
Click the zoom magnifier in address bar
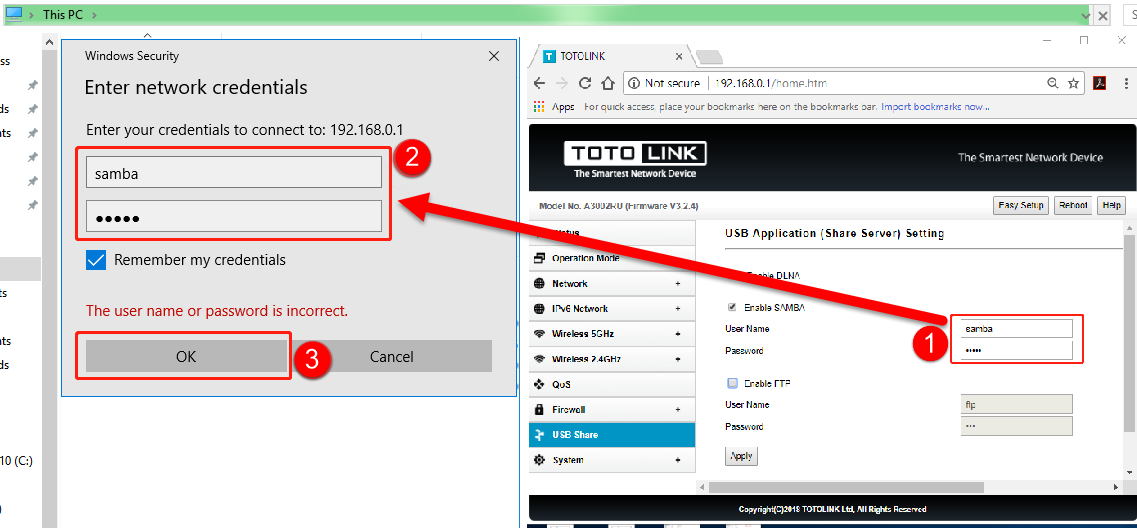click(1052, 83)
